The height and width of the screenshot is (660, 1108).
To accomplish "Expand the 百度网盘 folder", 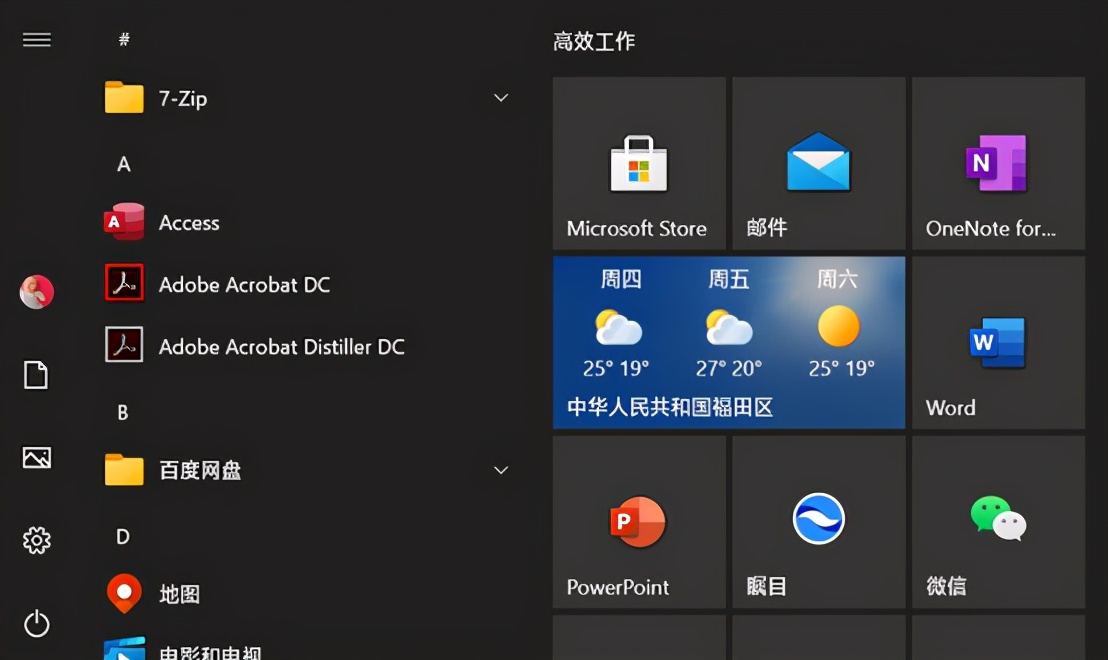I will coord(500,470).
